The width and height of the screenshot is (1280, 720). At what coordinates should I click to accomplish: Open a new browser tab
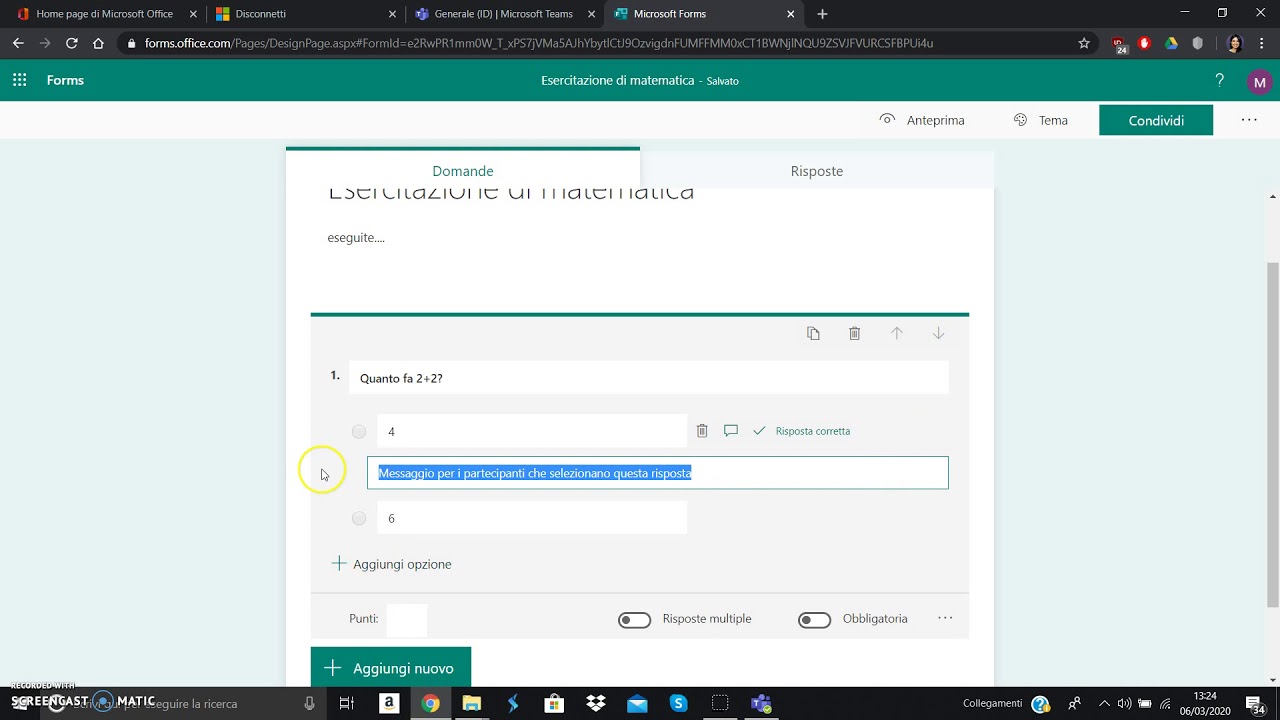[822, 14]
